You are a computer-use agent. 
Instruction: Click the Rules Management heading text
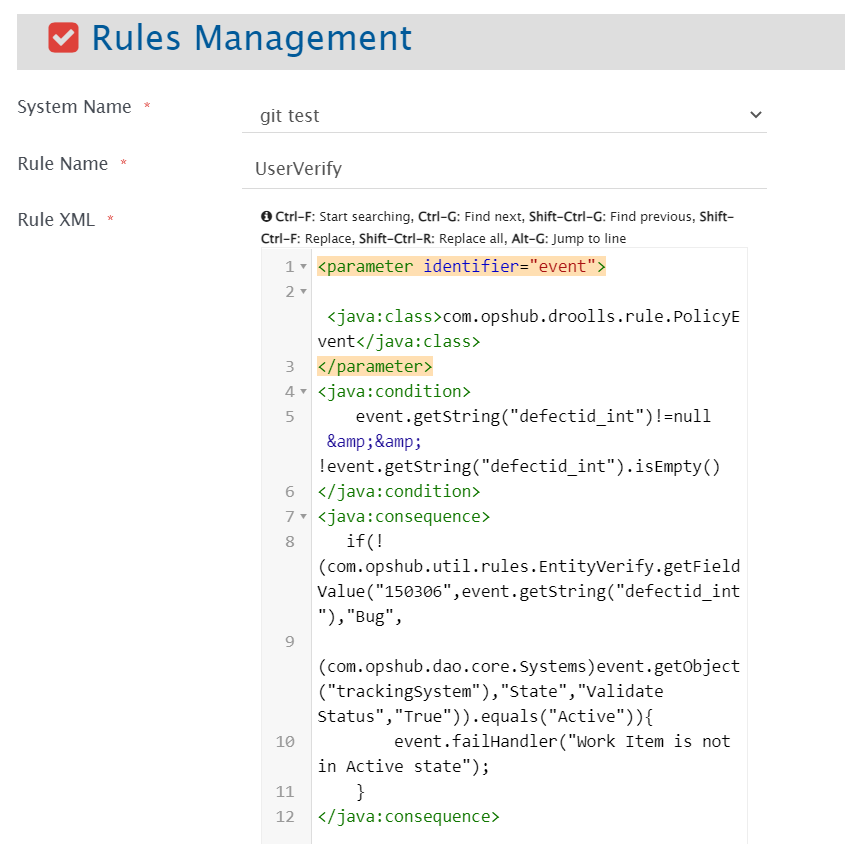pos(251,38)
